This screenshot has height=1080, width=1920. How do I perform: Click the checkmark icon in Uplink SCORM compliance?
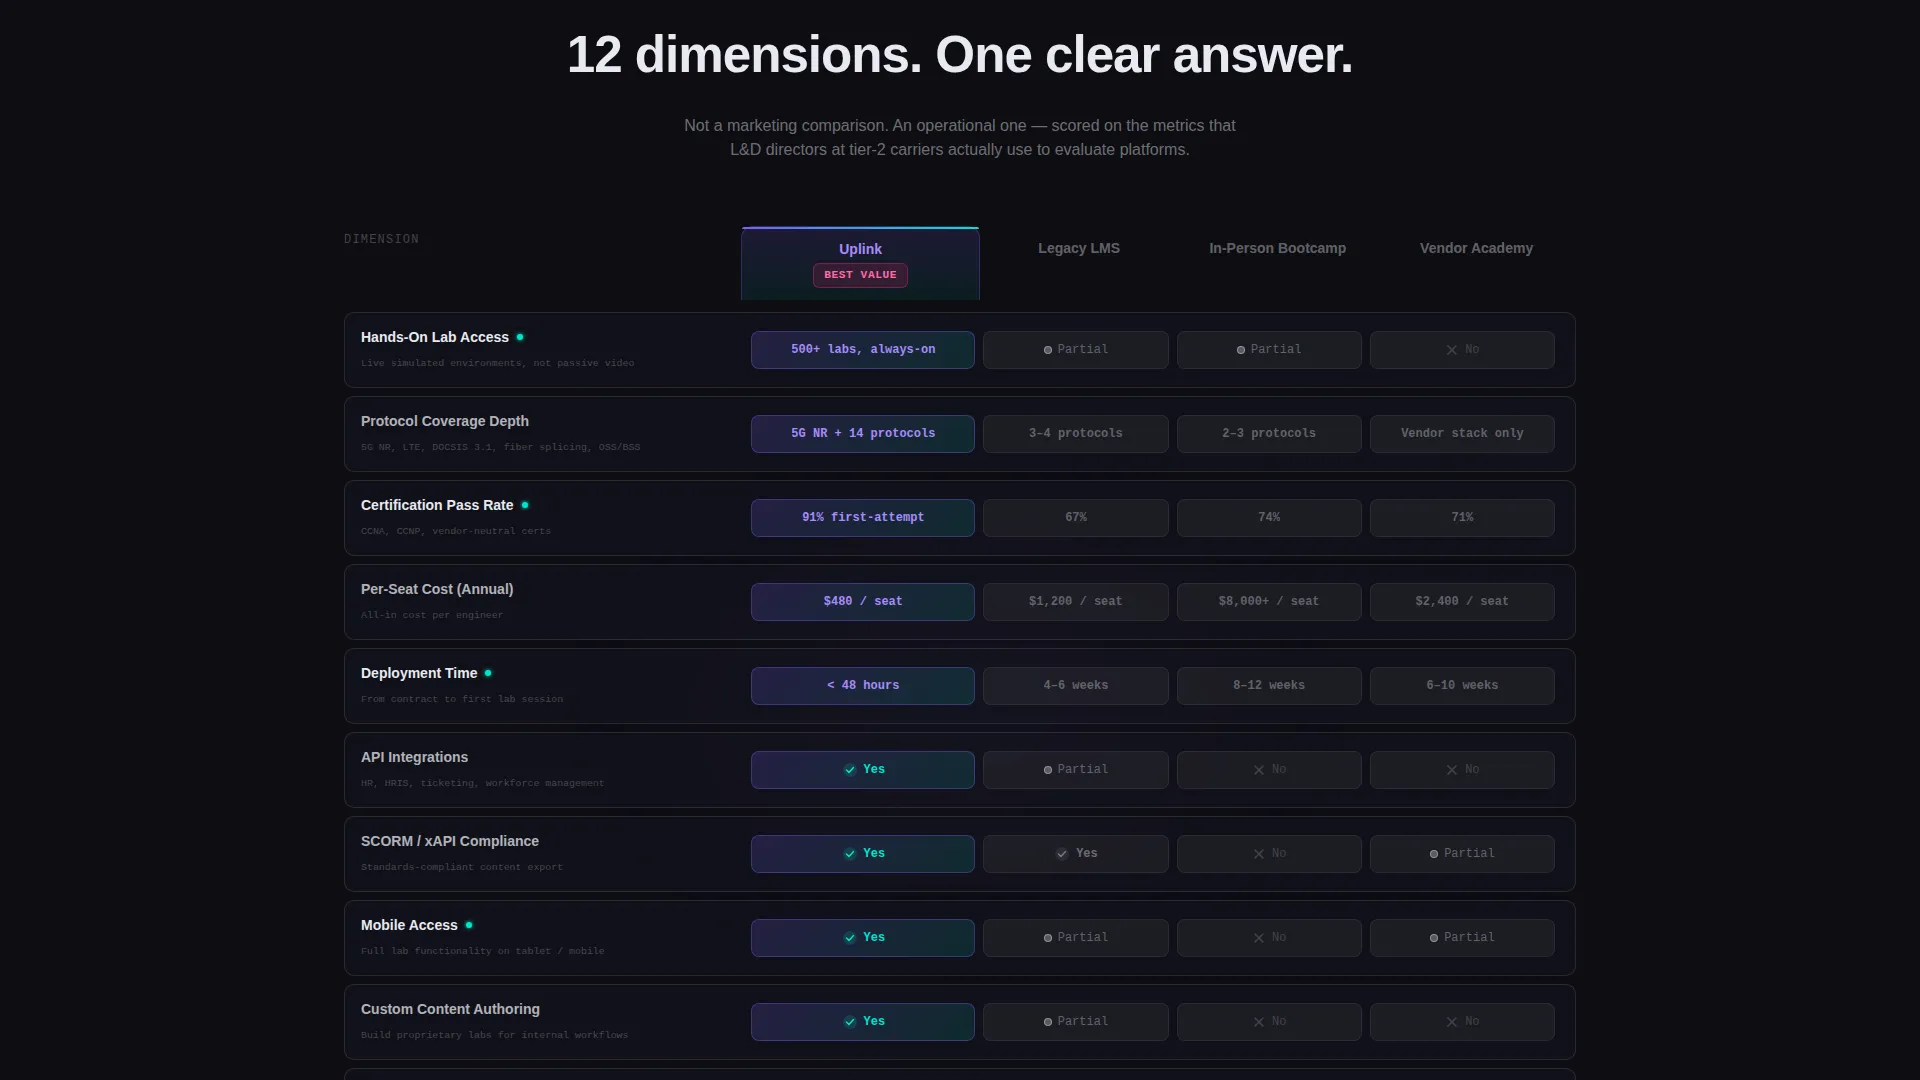pos(850,854)
